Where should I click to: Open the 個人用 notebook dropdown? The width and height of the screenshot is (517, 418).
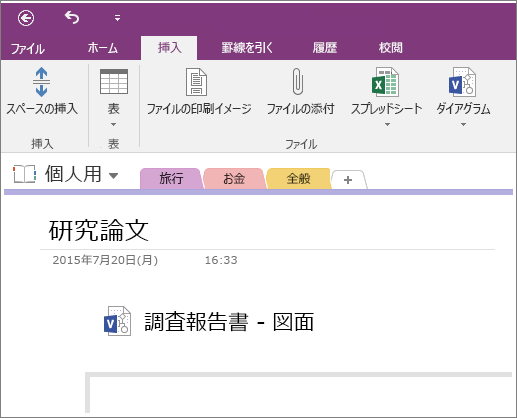tap(114, 176)
